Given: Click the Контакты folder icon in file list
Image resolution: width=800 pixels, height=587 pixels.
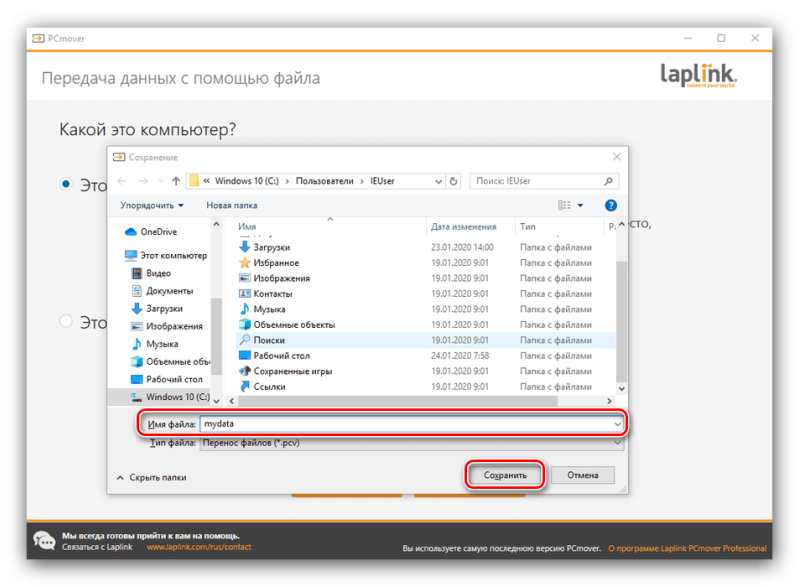Looking at the screenshot, I should pos(245,294).
